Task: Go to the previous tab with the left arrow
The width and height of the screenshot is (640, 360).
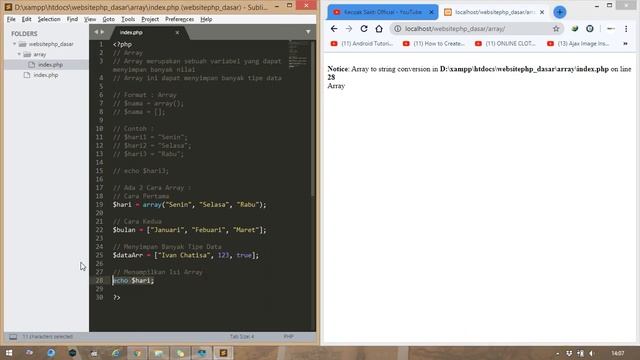Action: (96, 32)
